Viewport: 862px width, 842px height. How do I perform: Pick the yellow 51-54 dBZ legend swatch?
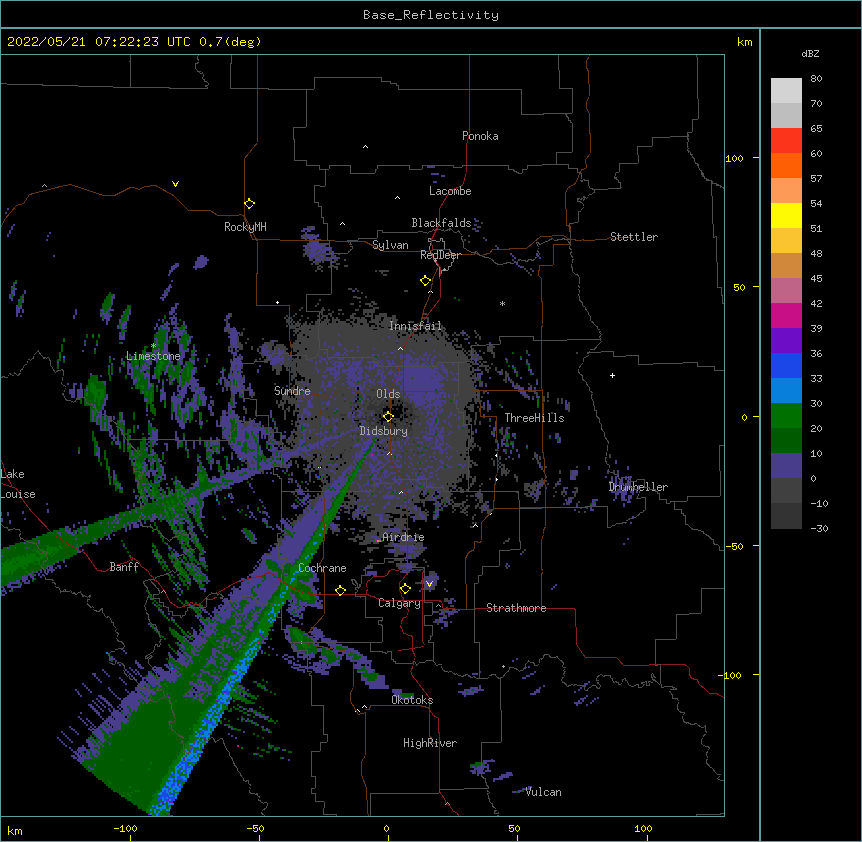coord(786,215)
